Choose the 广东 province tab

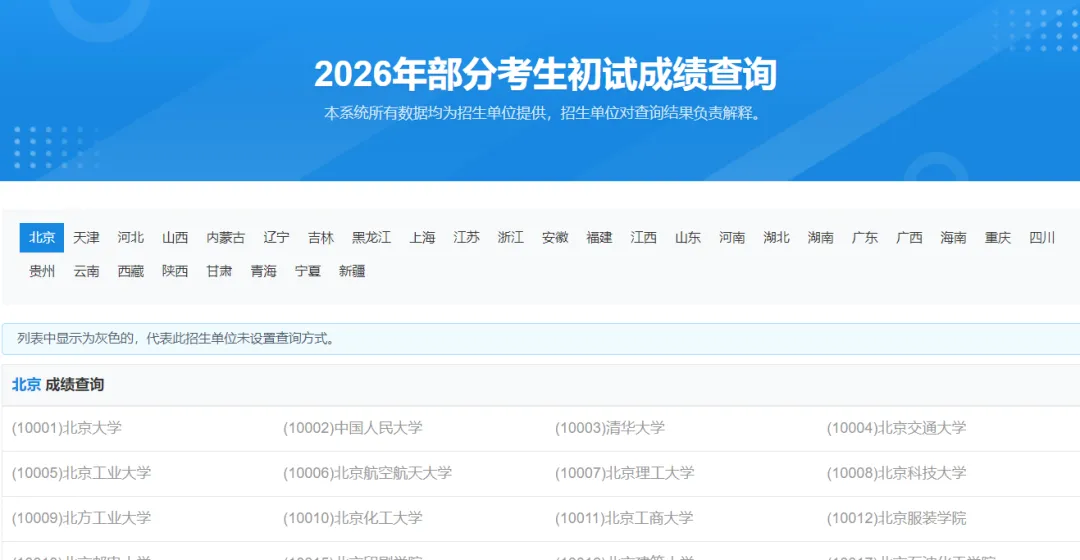click(x=864, y=238)
